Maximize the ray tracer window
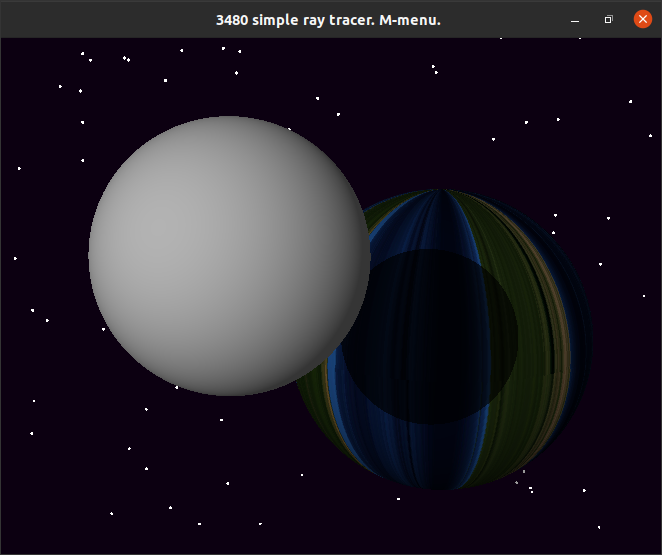The image size is (662, 555). pyautogui.click(x=608, y=19)
